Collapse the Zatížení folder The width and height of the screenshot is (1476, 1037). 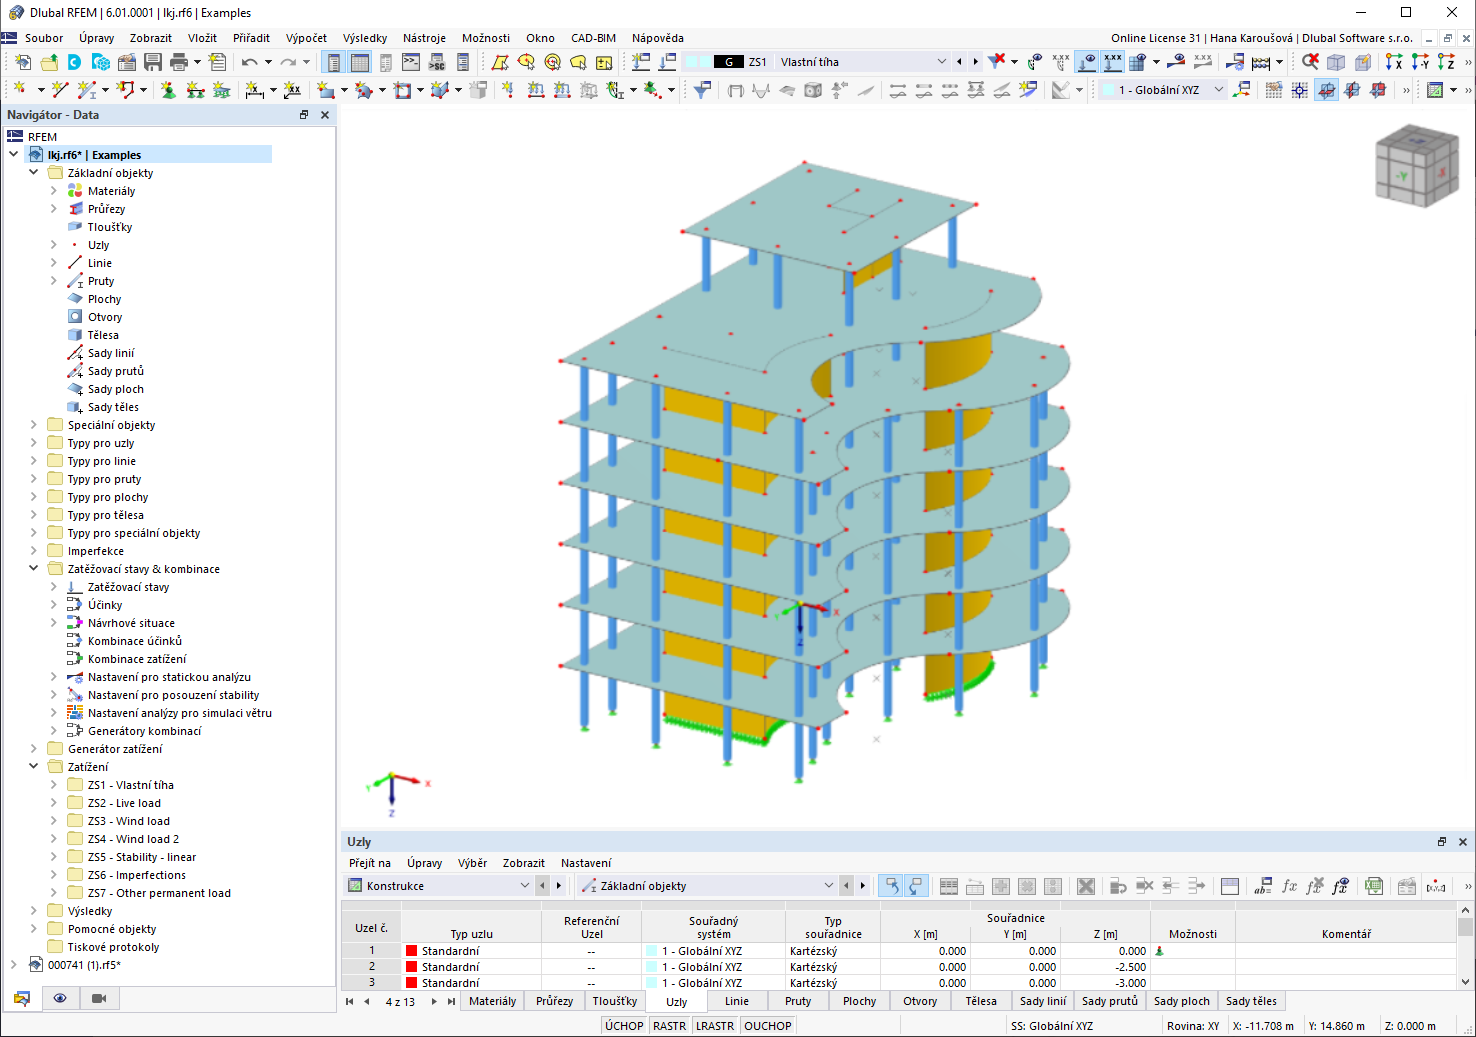click(34, 767)
